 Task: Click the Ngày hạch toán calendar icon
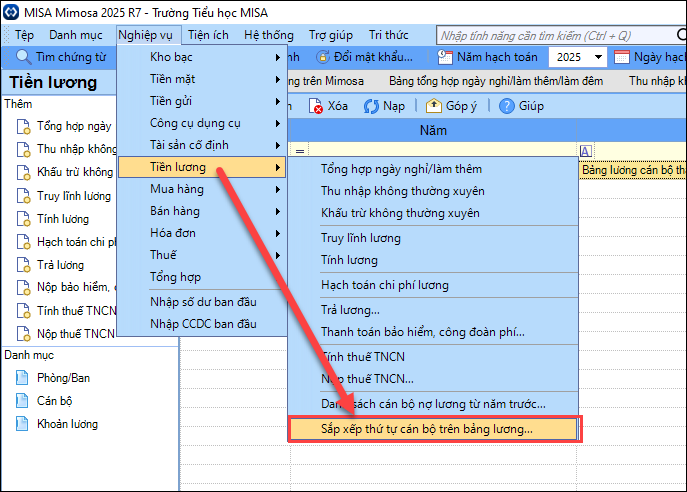pos(622,57)
